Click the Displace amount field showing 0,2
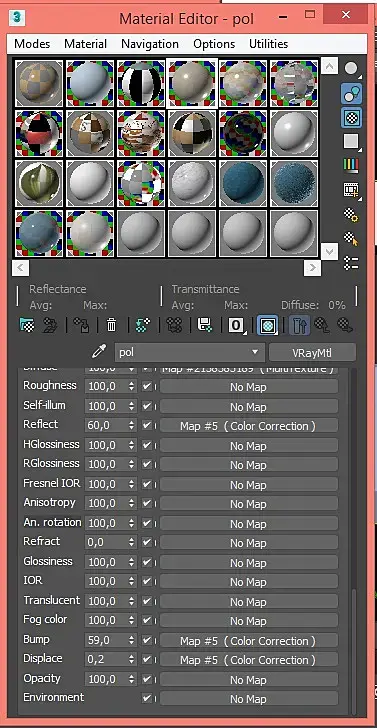377x728 pixels. pos(106,660)
